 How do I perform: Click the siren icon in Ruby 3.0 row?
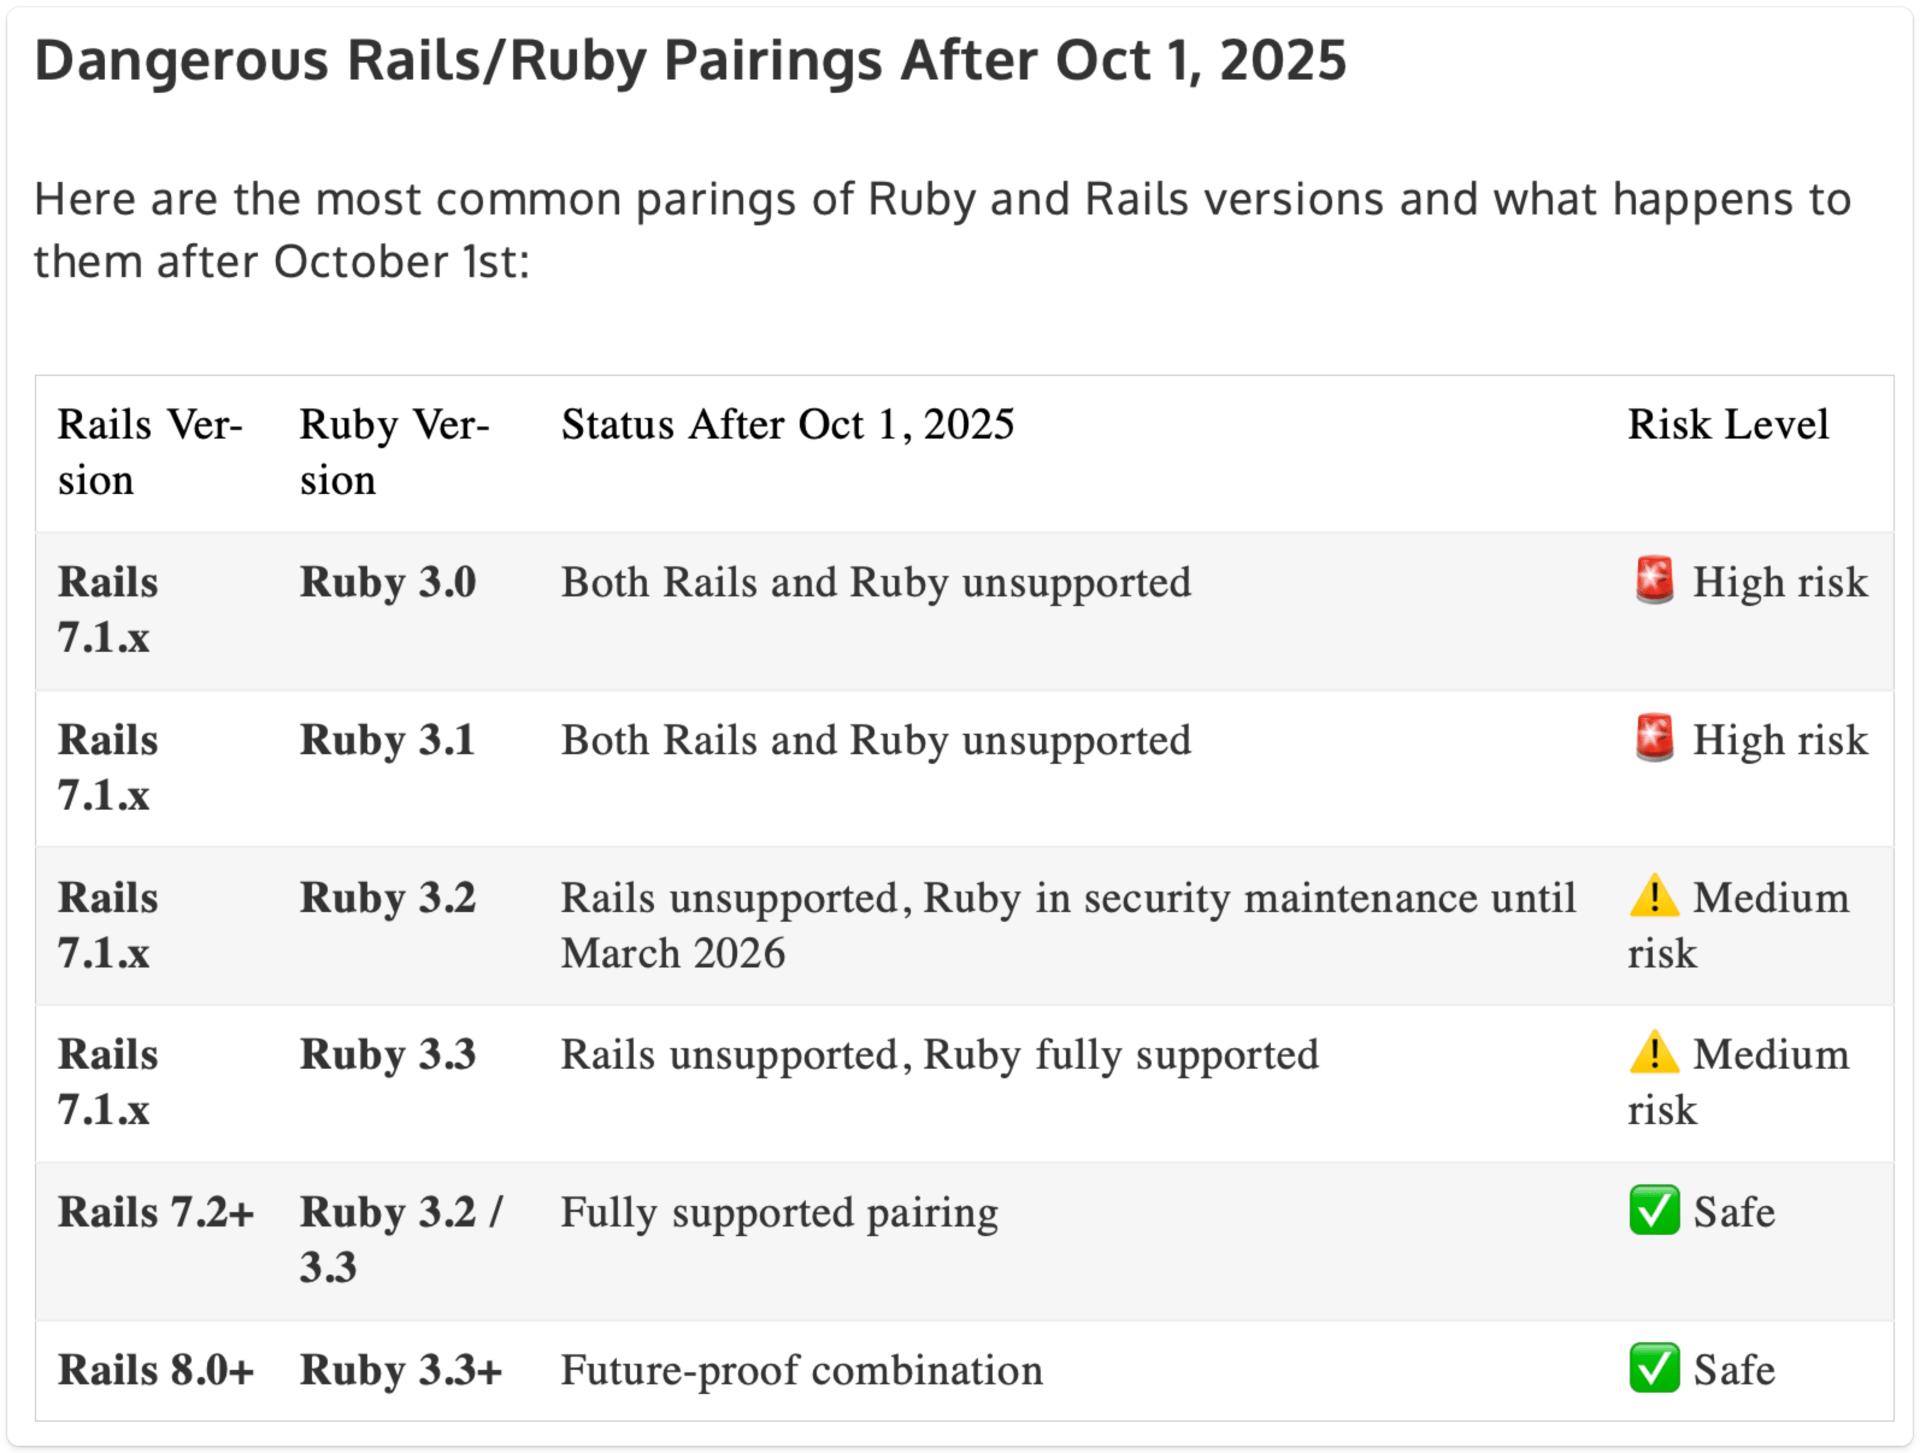pyautogui.click(x=1654, y=580)
